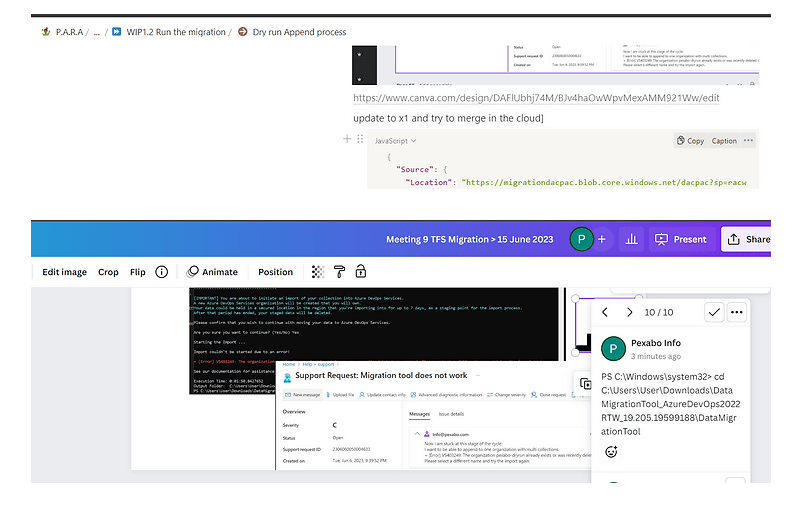Go to next comment arrow
This screenshot has width=796, height=527.
click(x=629, y=312)
